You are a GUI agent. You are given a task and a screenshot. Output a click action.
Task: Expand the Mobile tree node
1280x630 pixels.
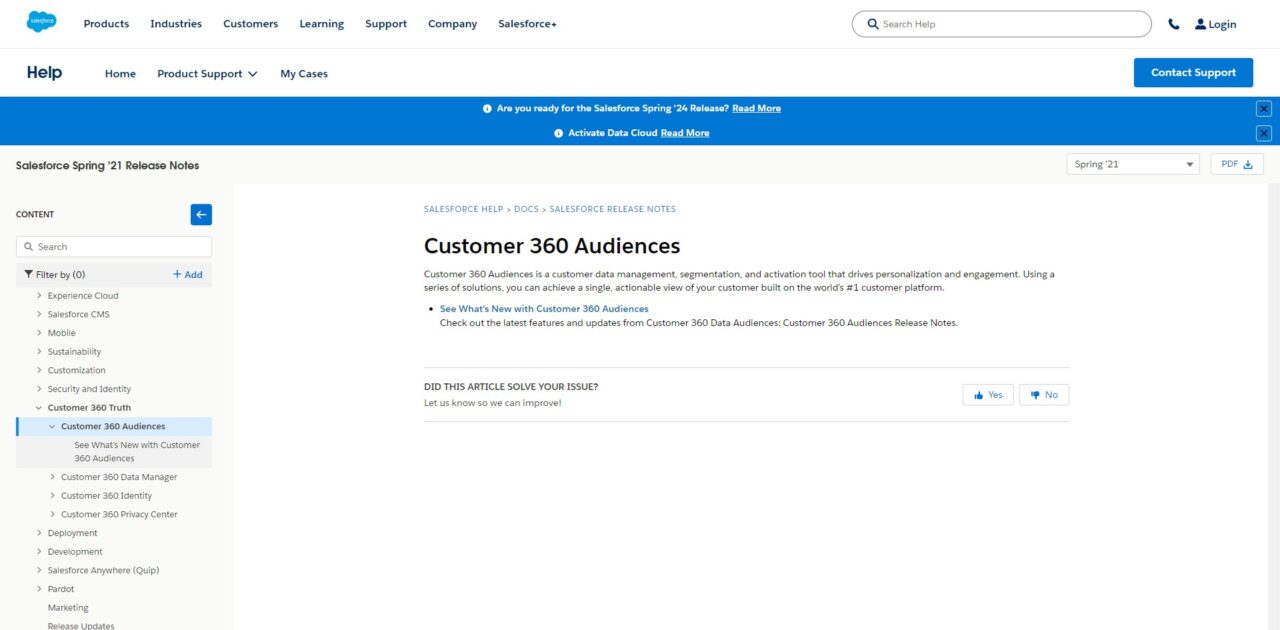pos(39,333)
